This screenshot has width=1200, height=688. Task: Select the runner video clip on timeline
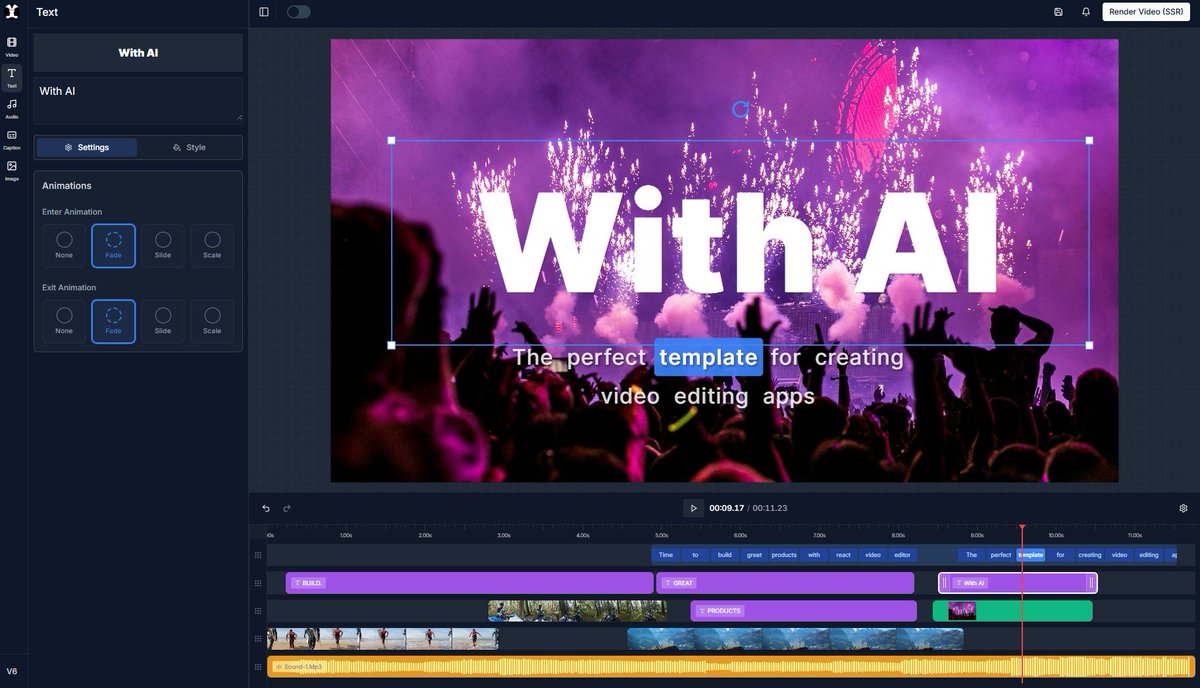click(382, 639)
